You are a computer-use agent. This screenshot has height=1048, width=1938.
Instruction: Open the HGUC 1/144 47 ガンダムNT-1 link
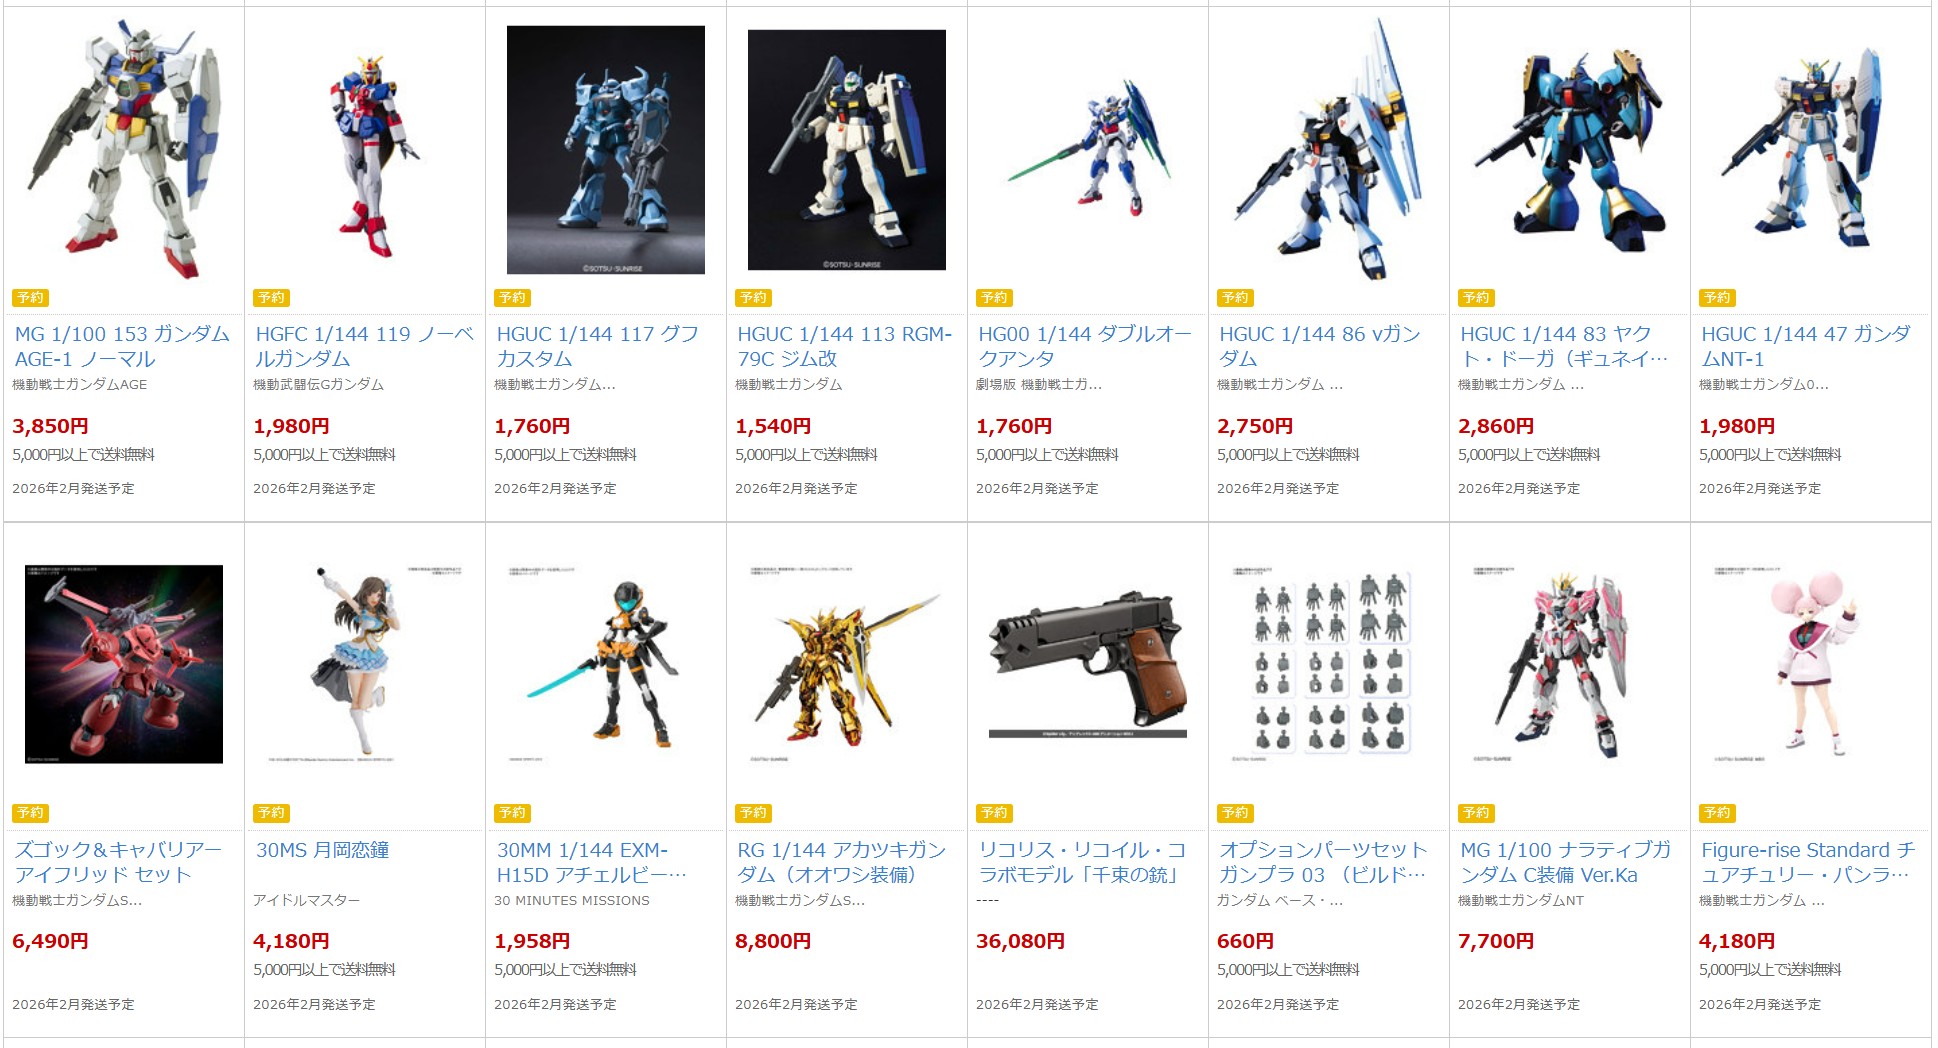tap(1806, 346)
